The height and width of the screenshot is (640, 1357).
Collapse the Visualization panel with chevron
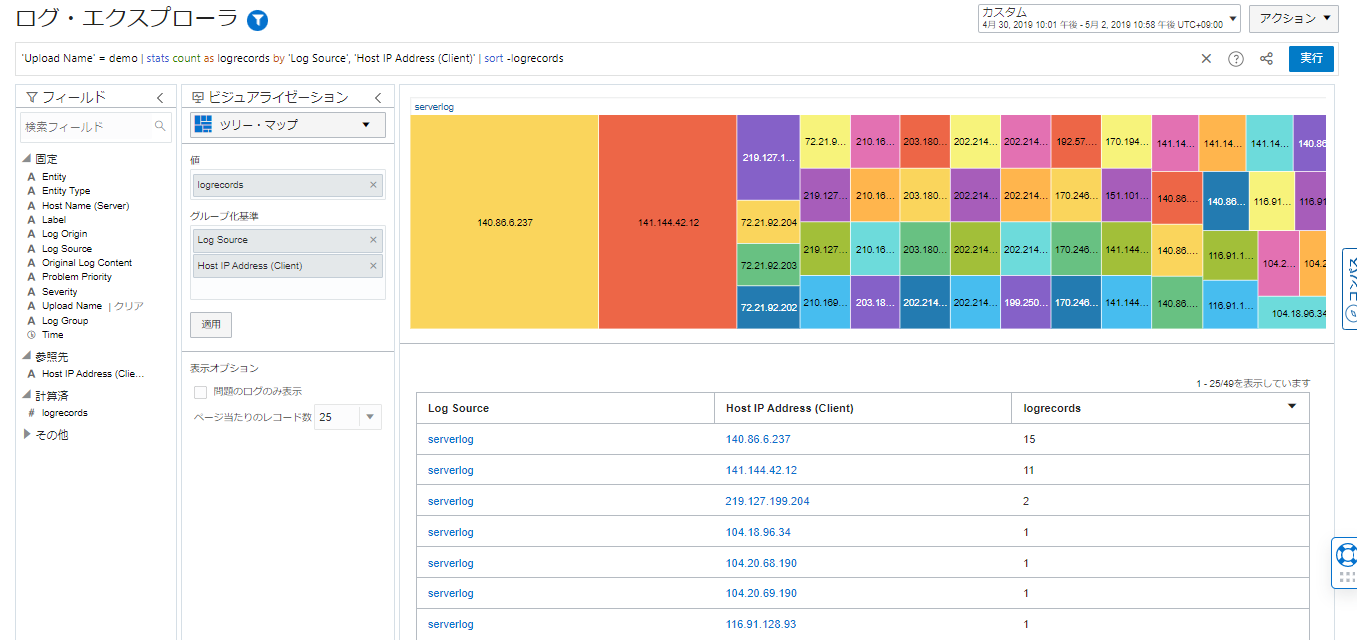coord(378,98)
